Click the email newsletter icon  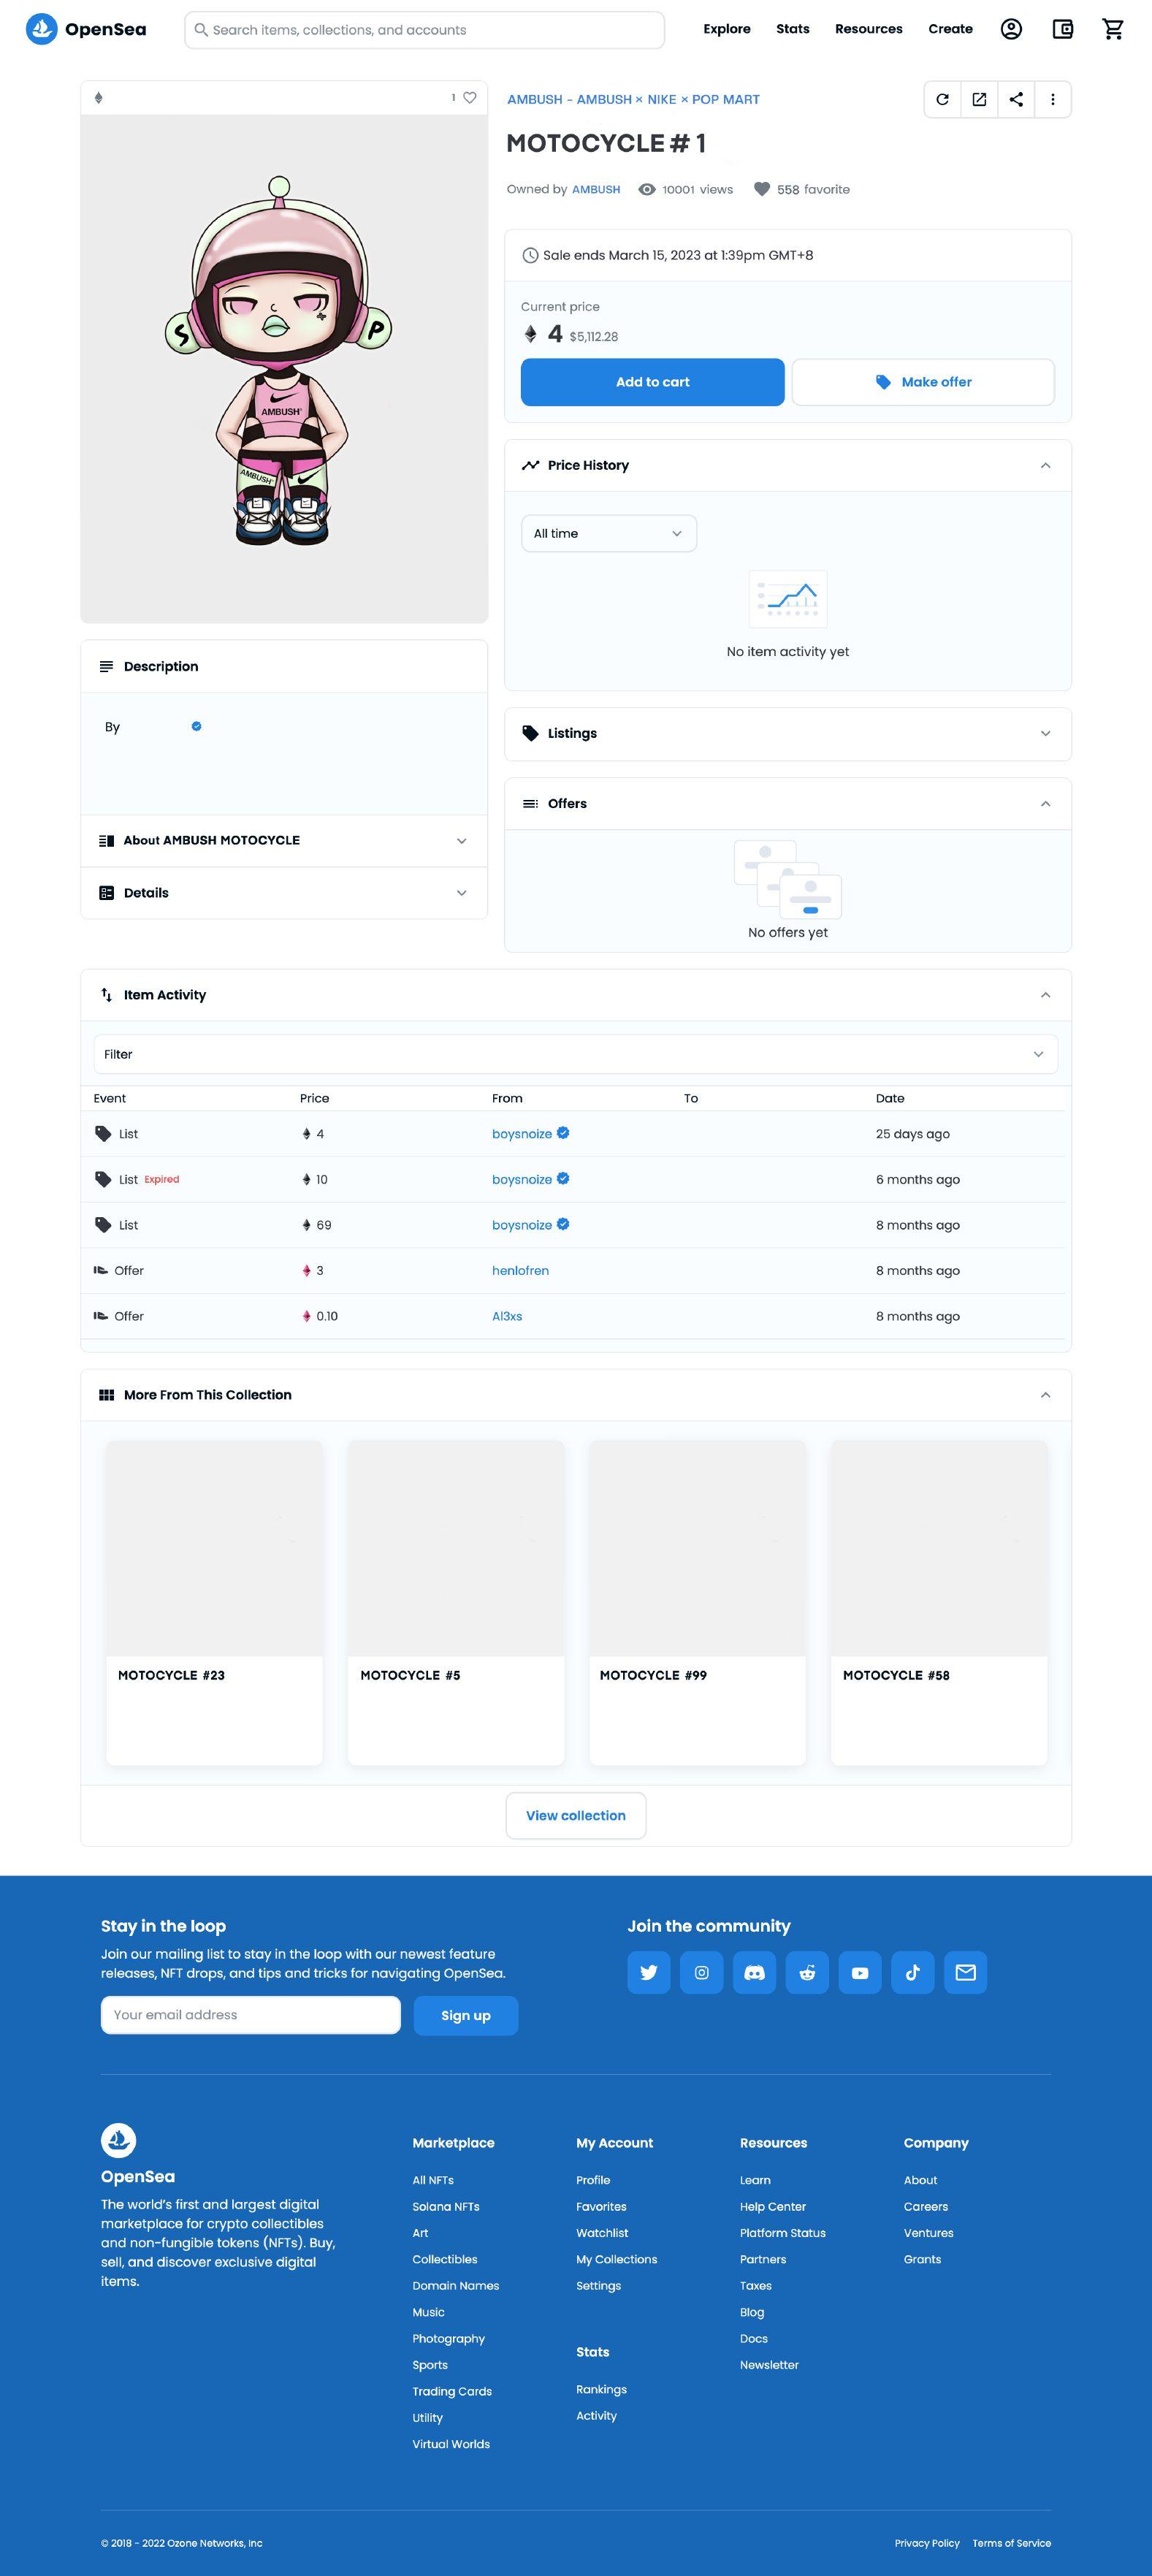pos(966,1972)
